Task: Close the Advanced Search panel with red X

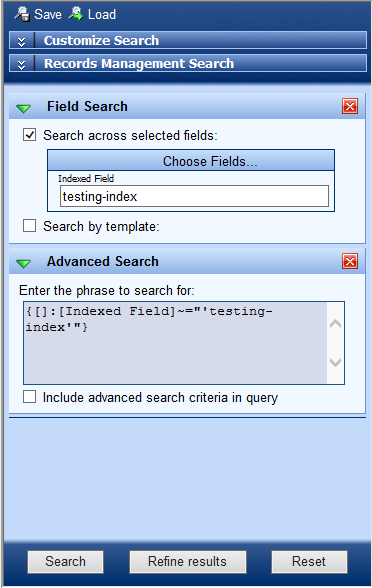Action: tap(350, 261)
